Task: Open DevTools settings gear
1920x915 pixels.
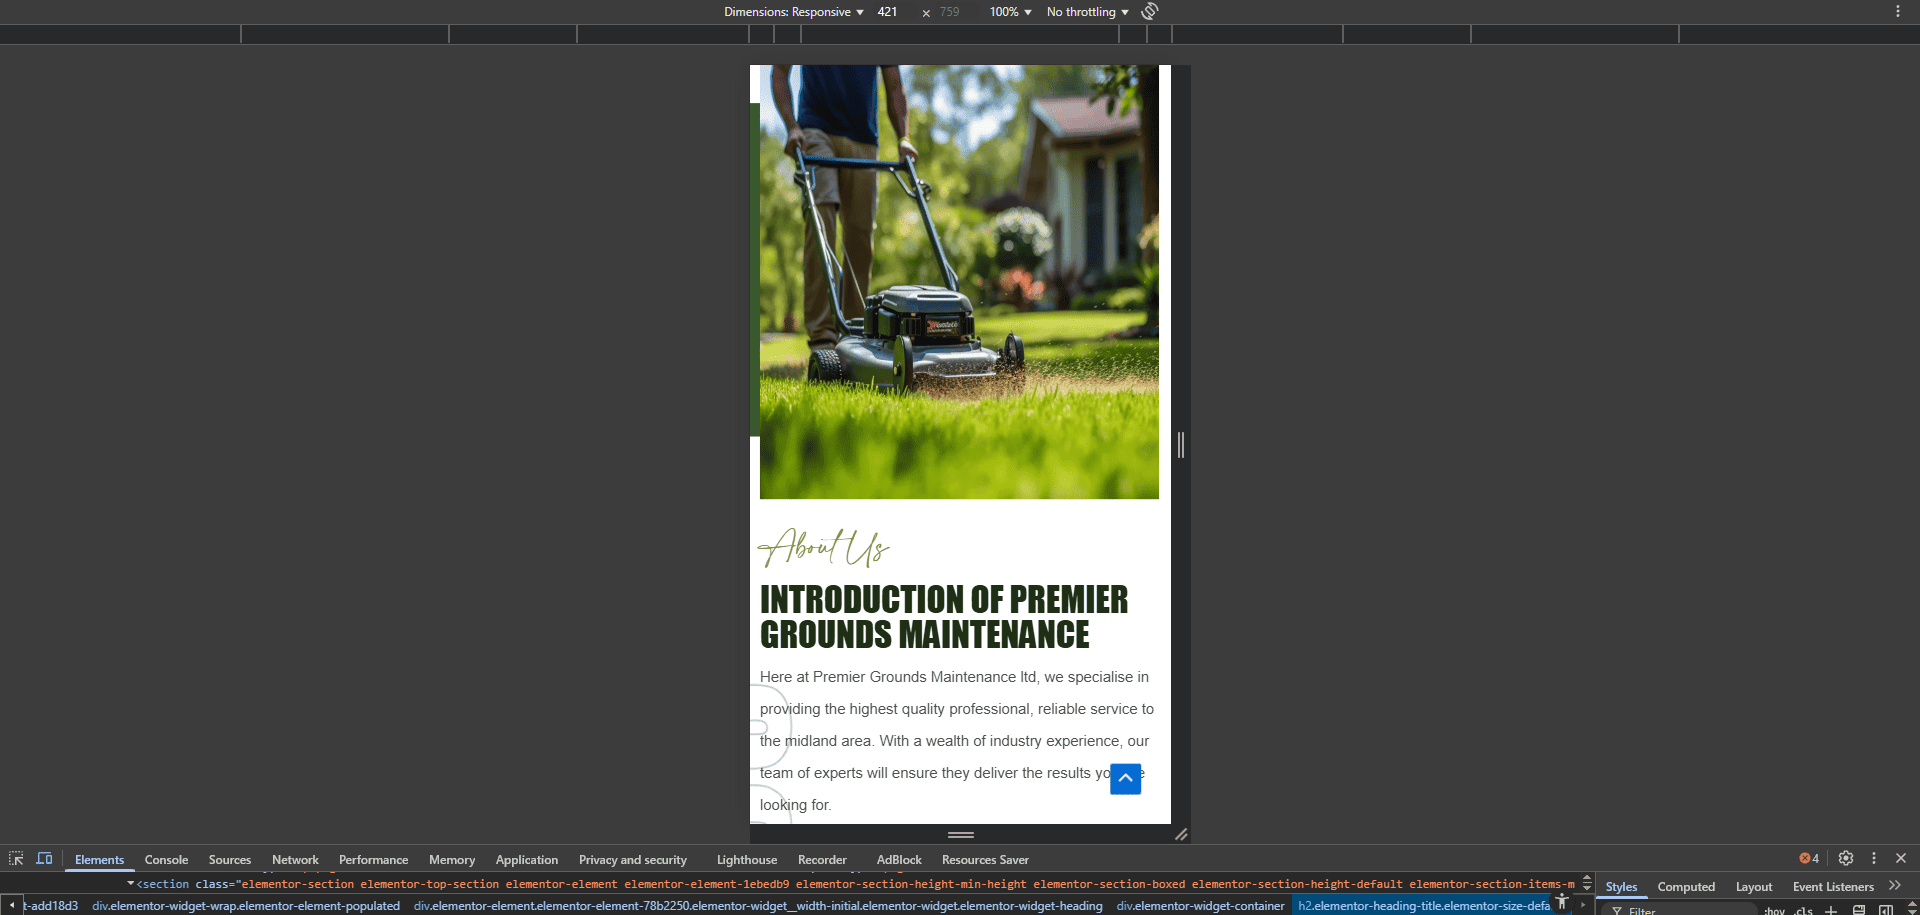Action: tap(1846, 858)
